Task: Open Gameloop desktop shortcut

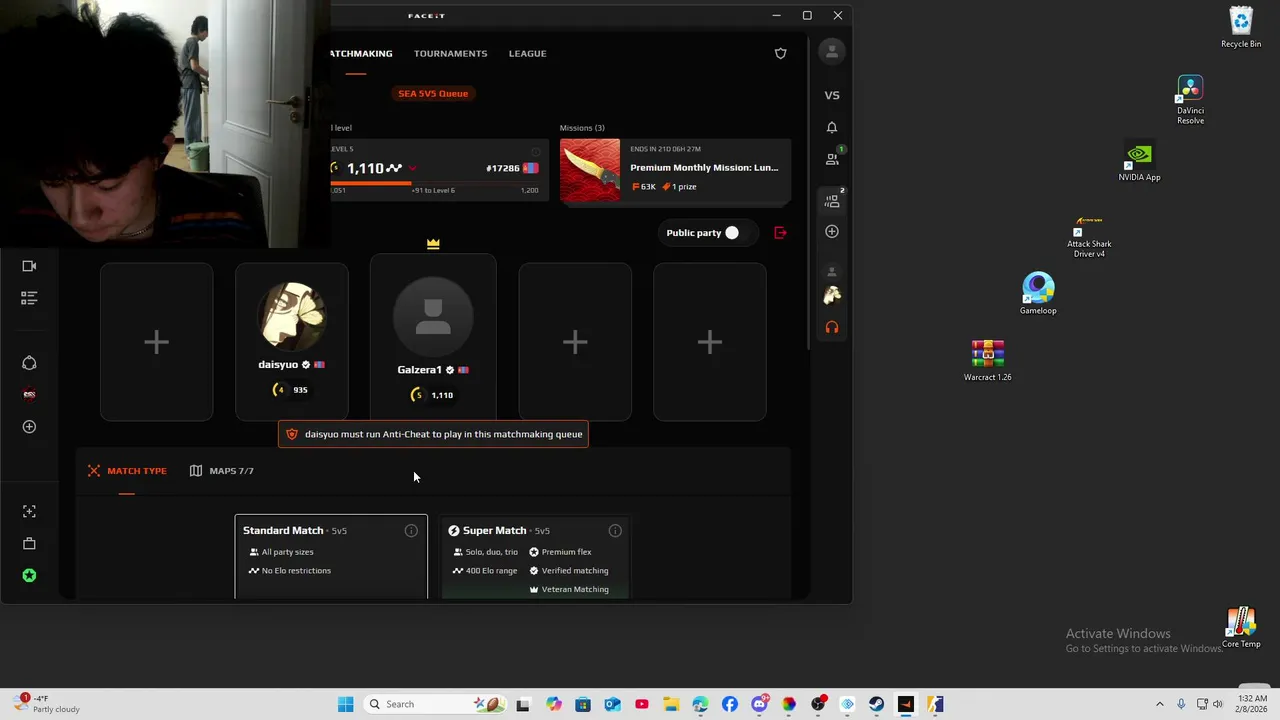Action: pyautogui.click(x=1038, y=294)
